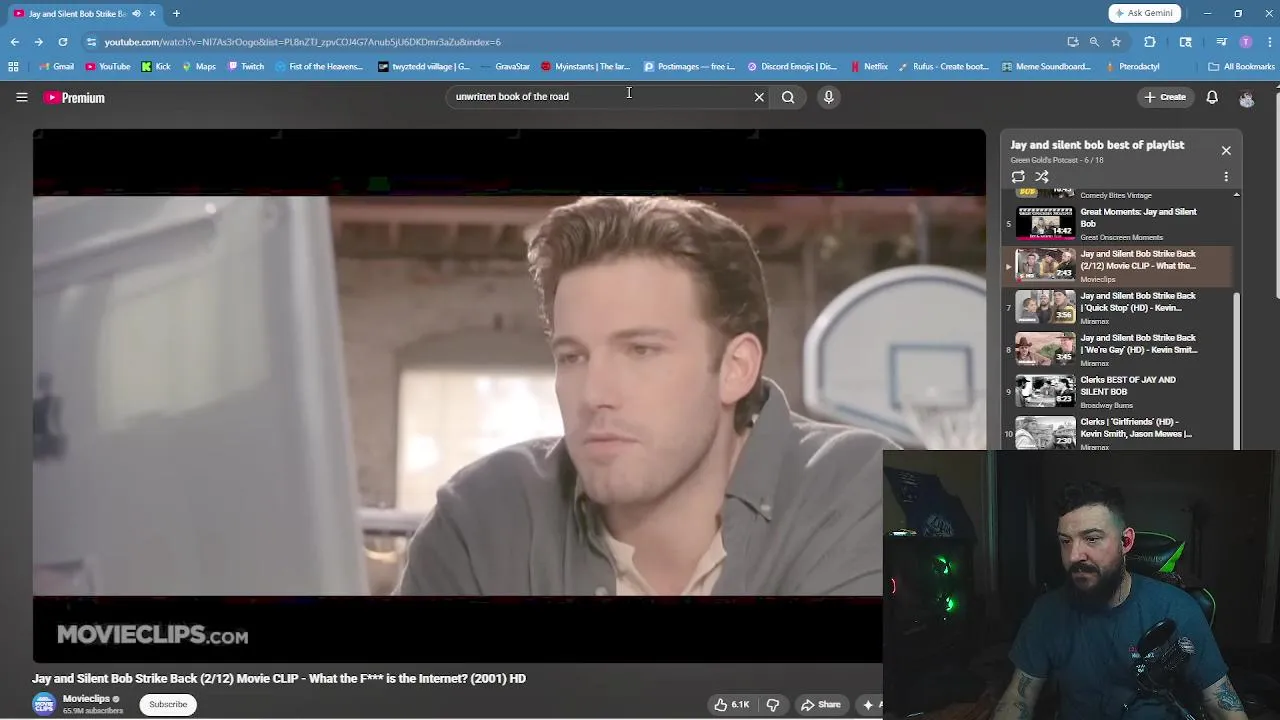Start voice search with the microphone

click(828, 97)
